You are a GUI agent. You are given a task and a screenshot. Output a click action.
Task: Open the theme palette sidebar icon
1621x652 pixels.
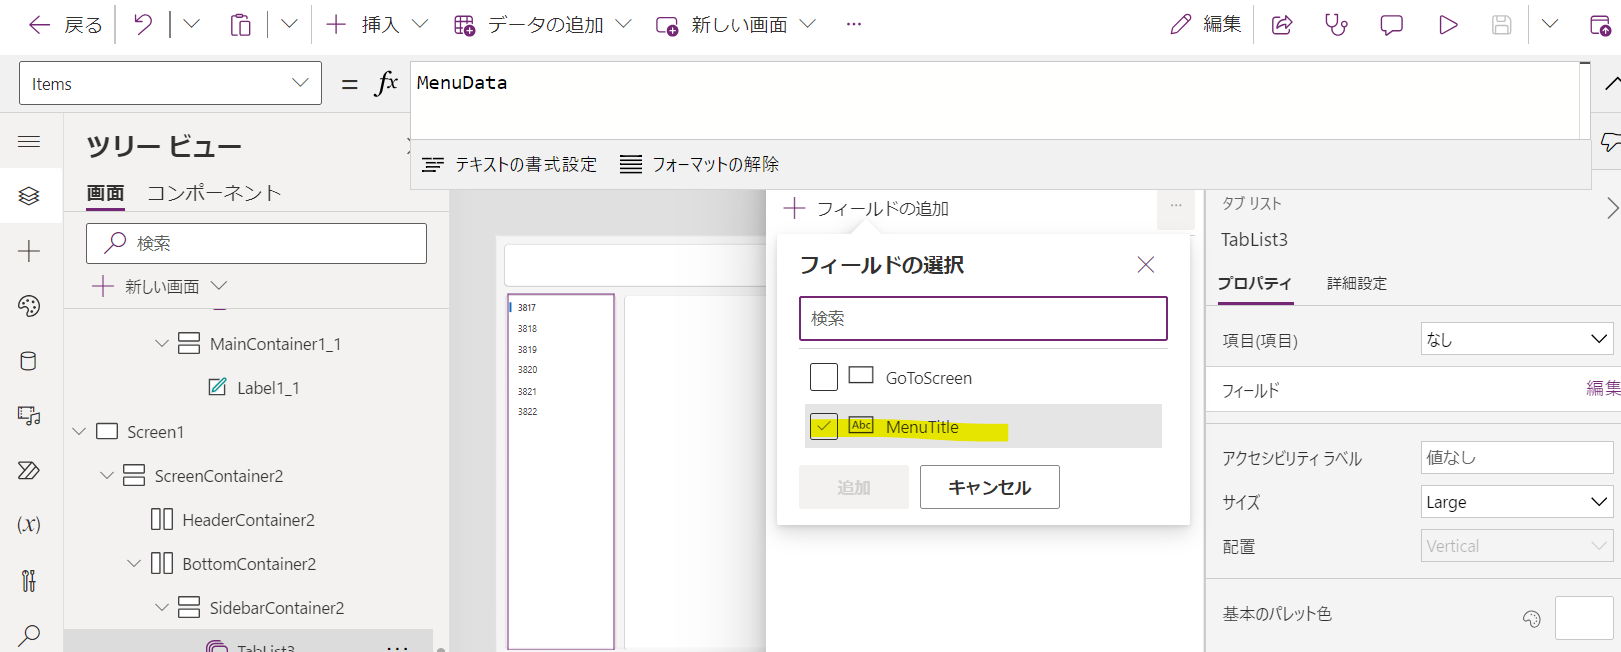29,306
